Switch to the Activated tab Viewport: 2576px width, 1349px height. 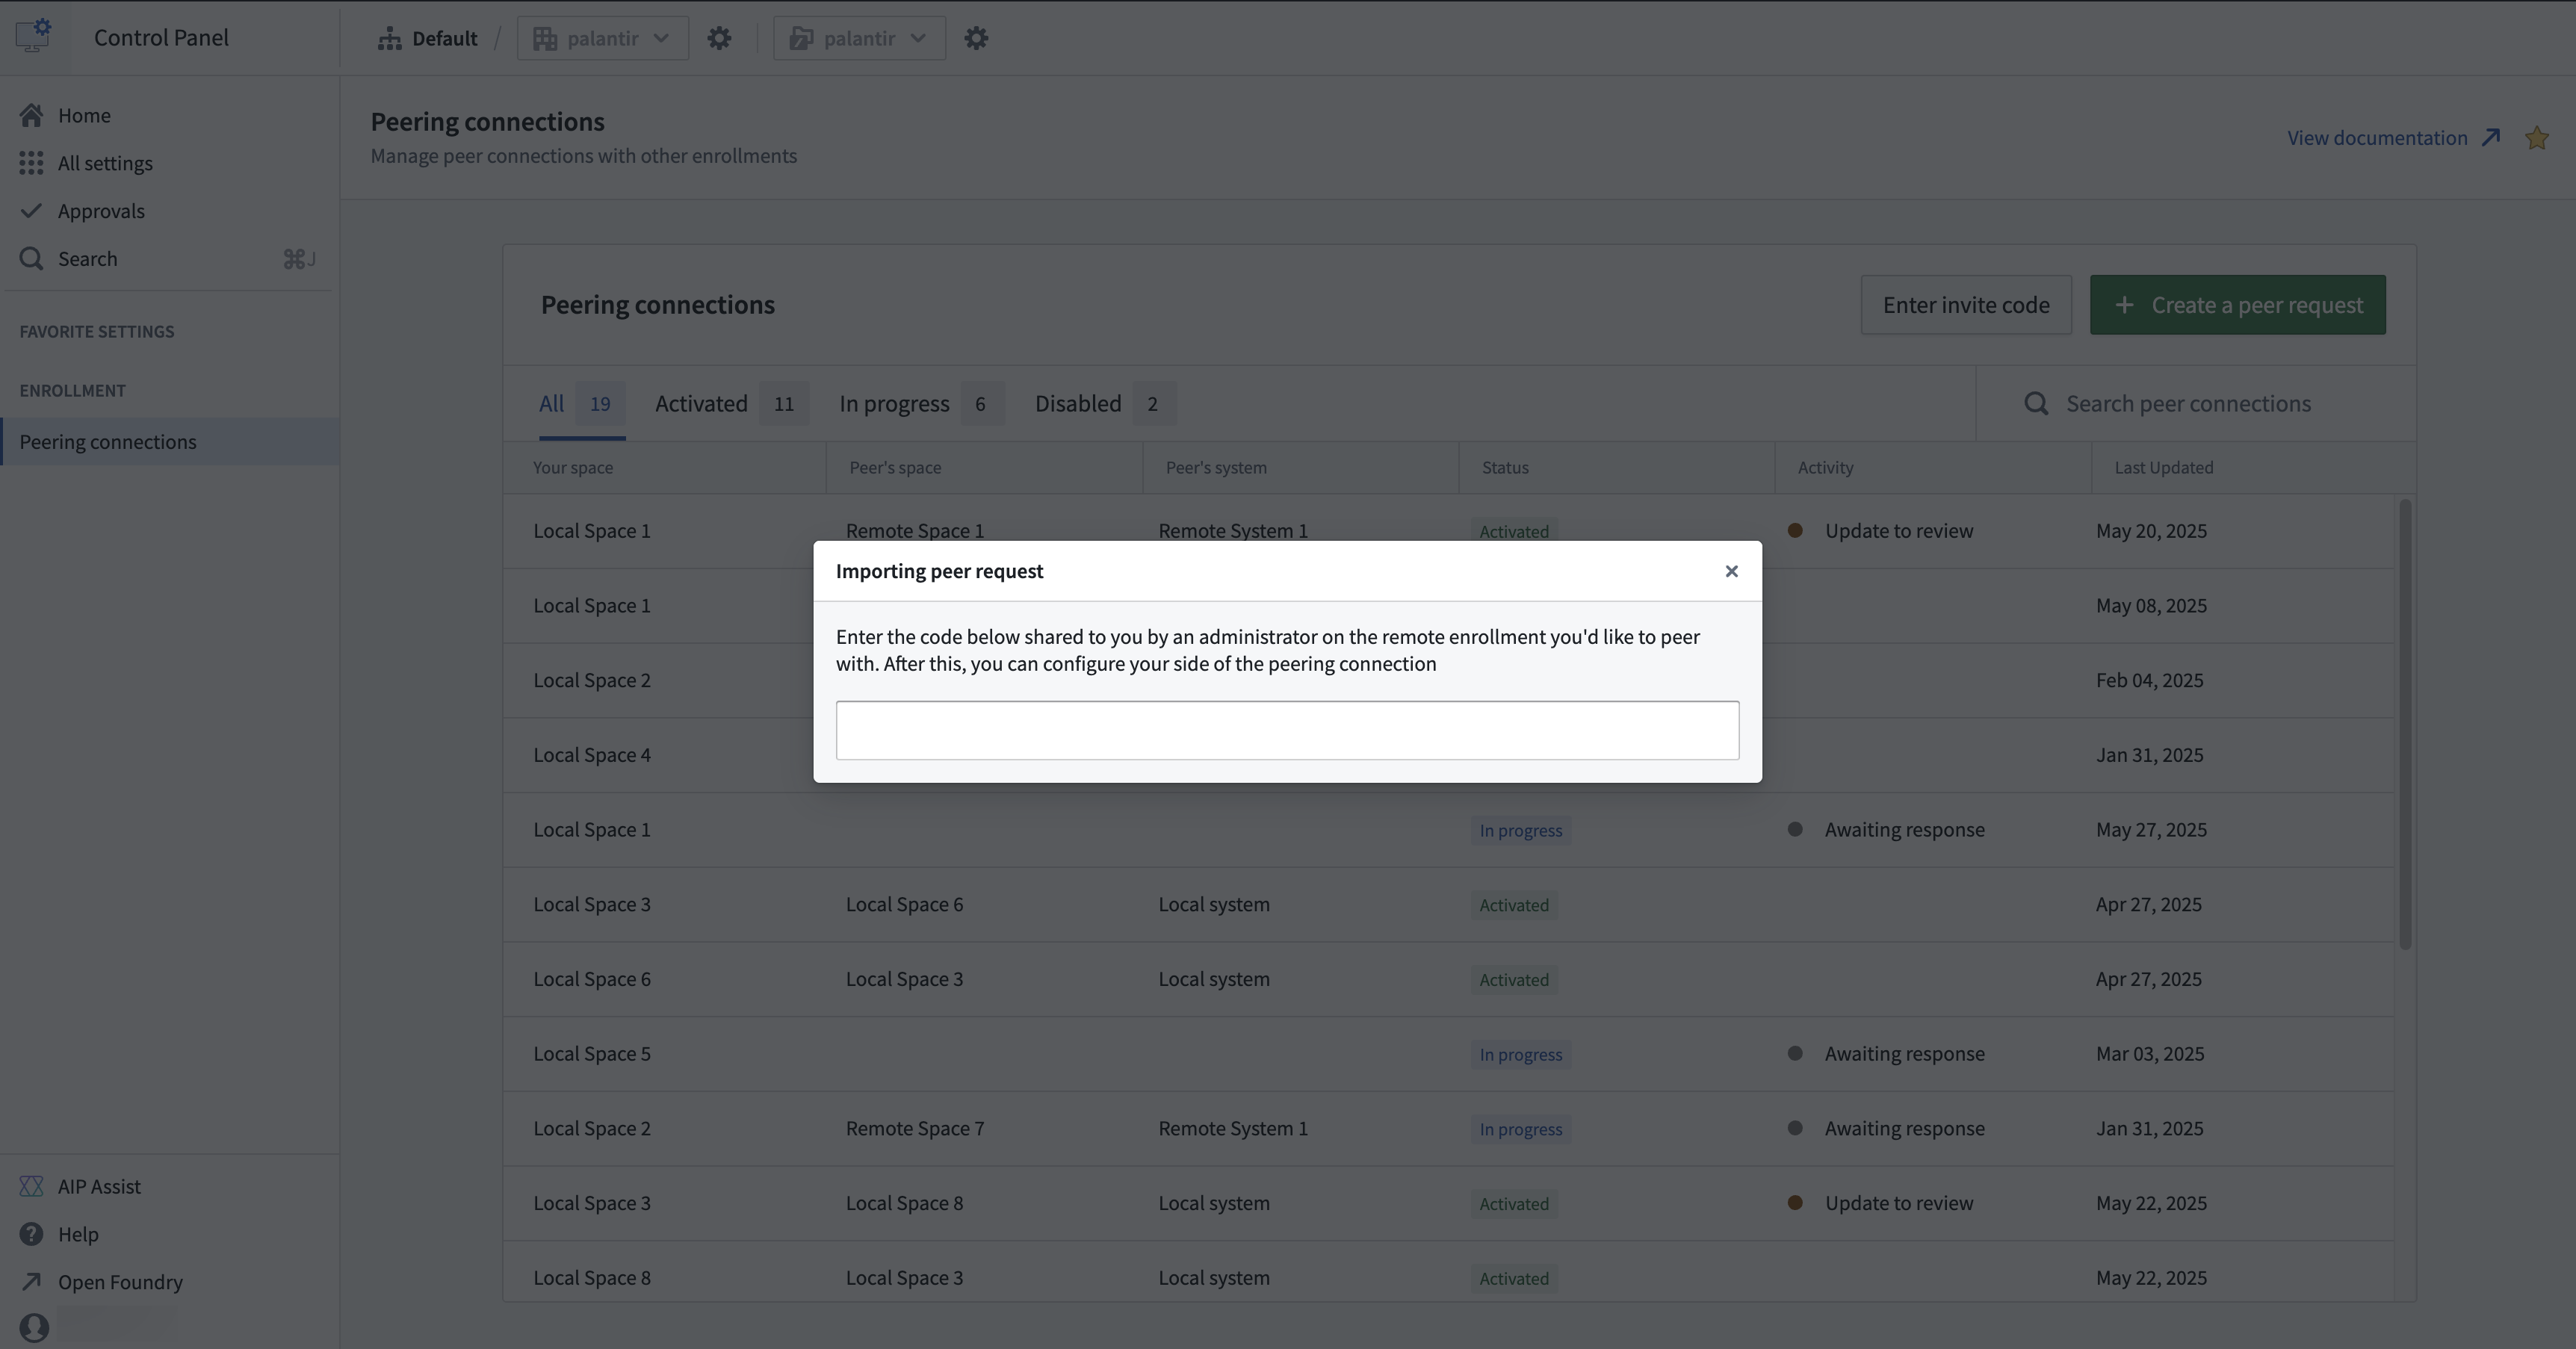(701, 403)
